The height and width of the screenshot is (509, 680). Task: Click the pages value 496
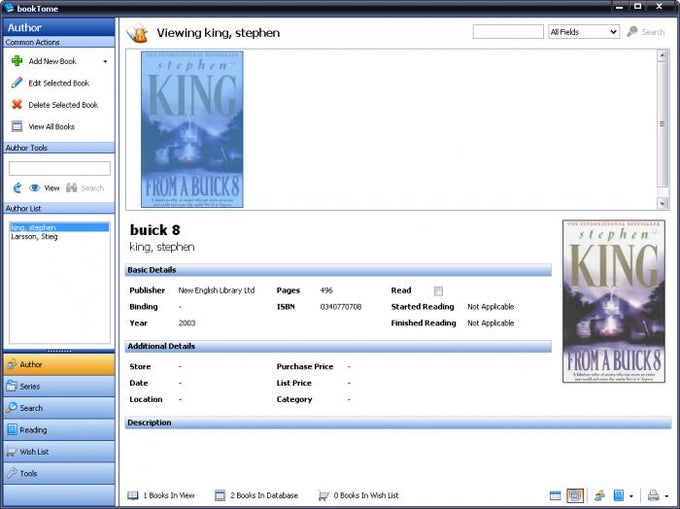327,290
